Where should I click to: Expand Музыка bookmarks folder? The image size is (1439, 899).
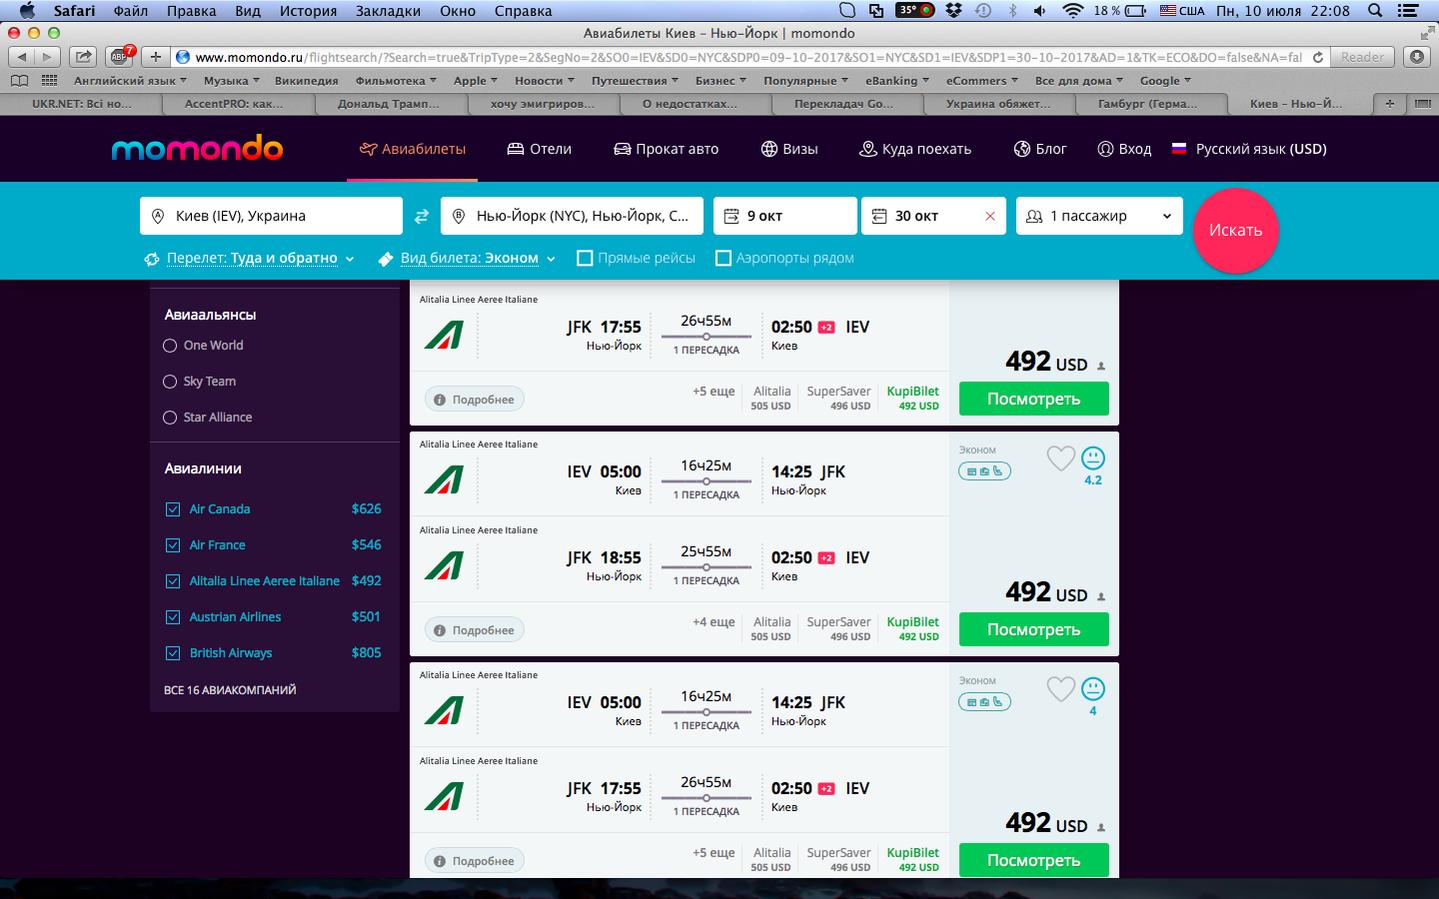[231, 80]
